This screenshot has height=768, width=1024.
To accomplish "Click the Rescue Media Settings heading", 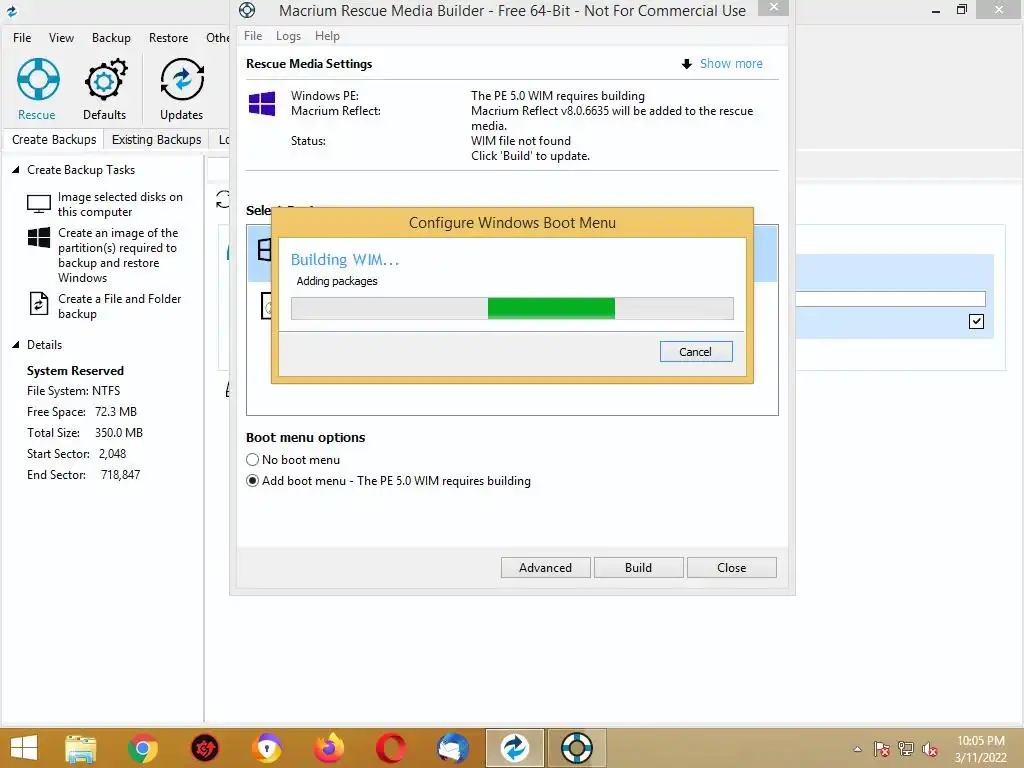I will click(309, 63).
